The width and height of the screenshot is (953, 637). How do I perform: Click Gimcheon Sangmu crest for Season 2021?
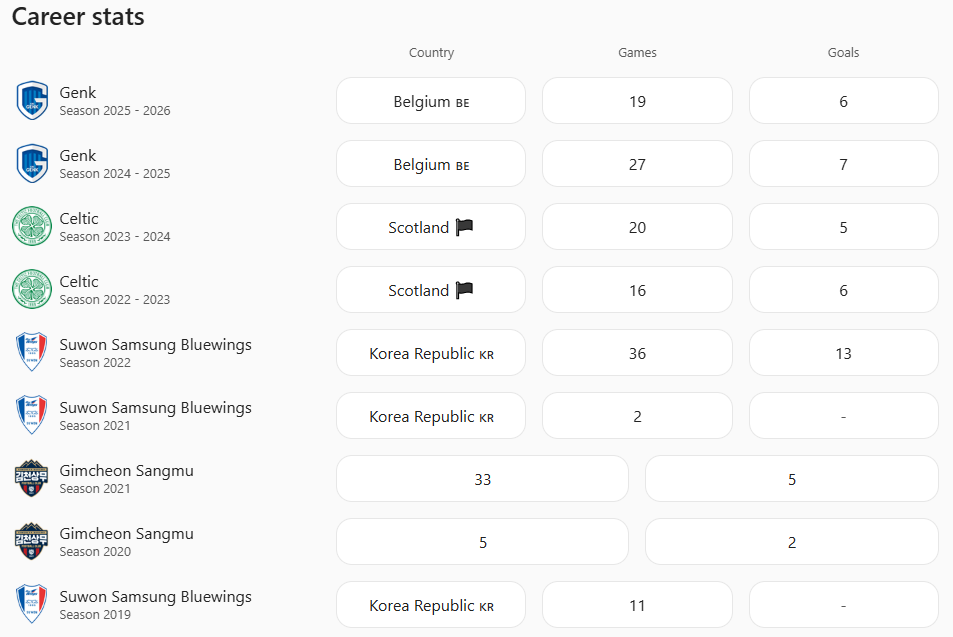tap(32, 479)
